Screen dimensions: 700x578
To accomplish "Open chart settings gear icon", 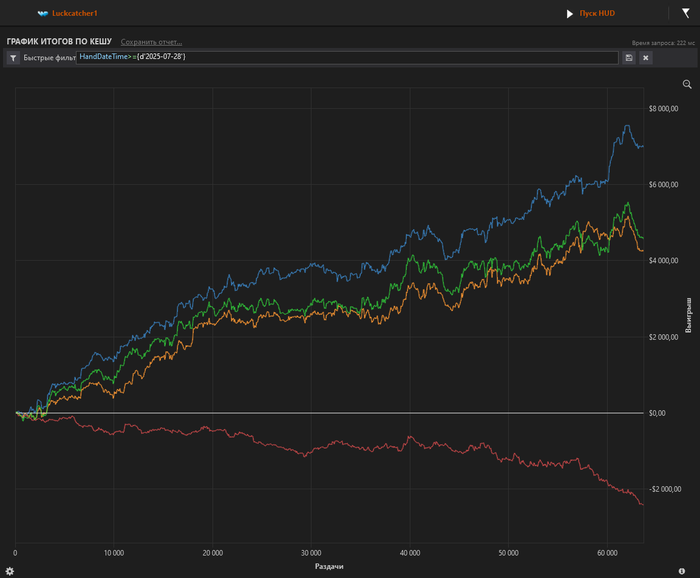I will coord(9,571).
